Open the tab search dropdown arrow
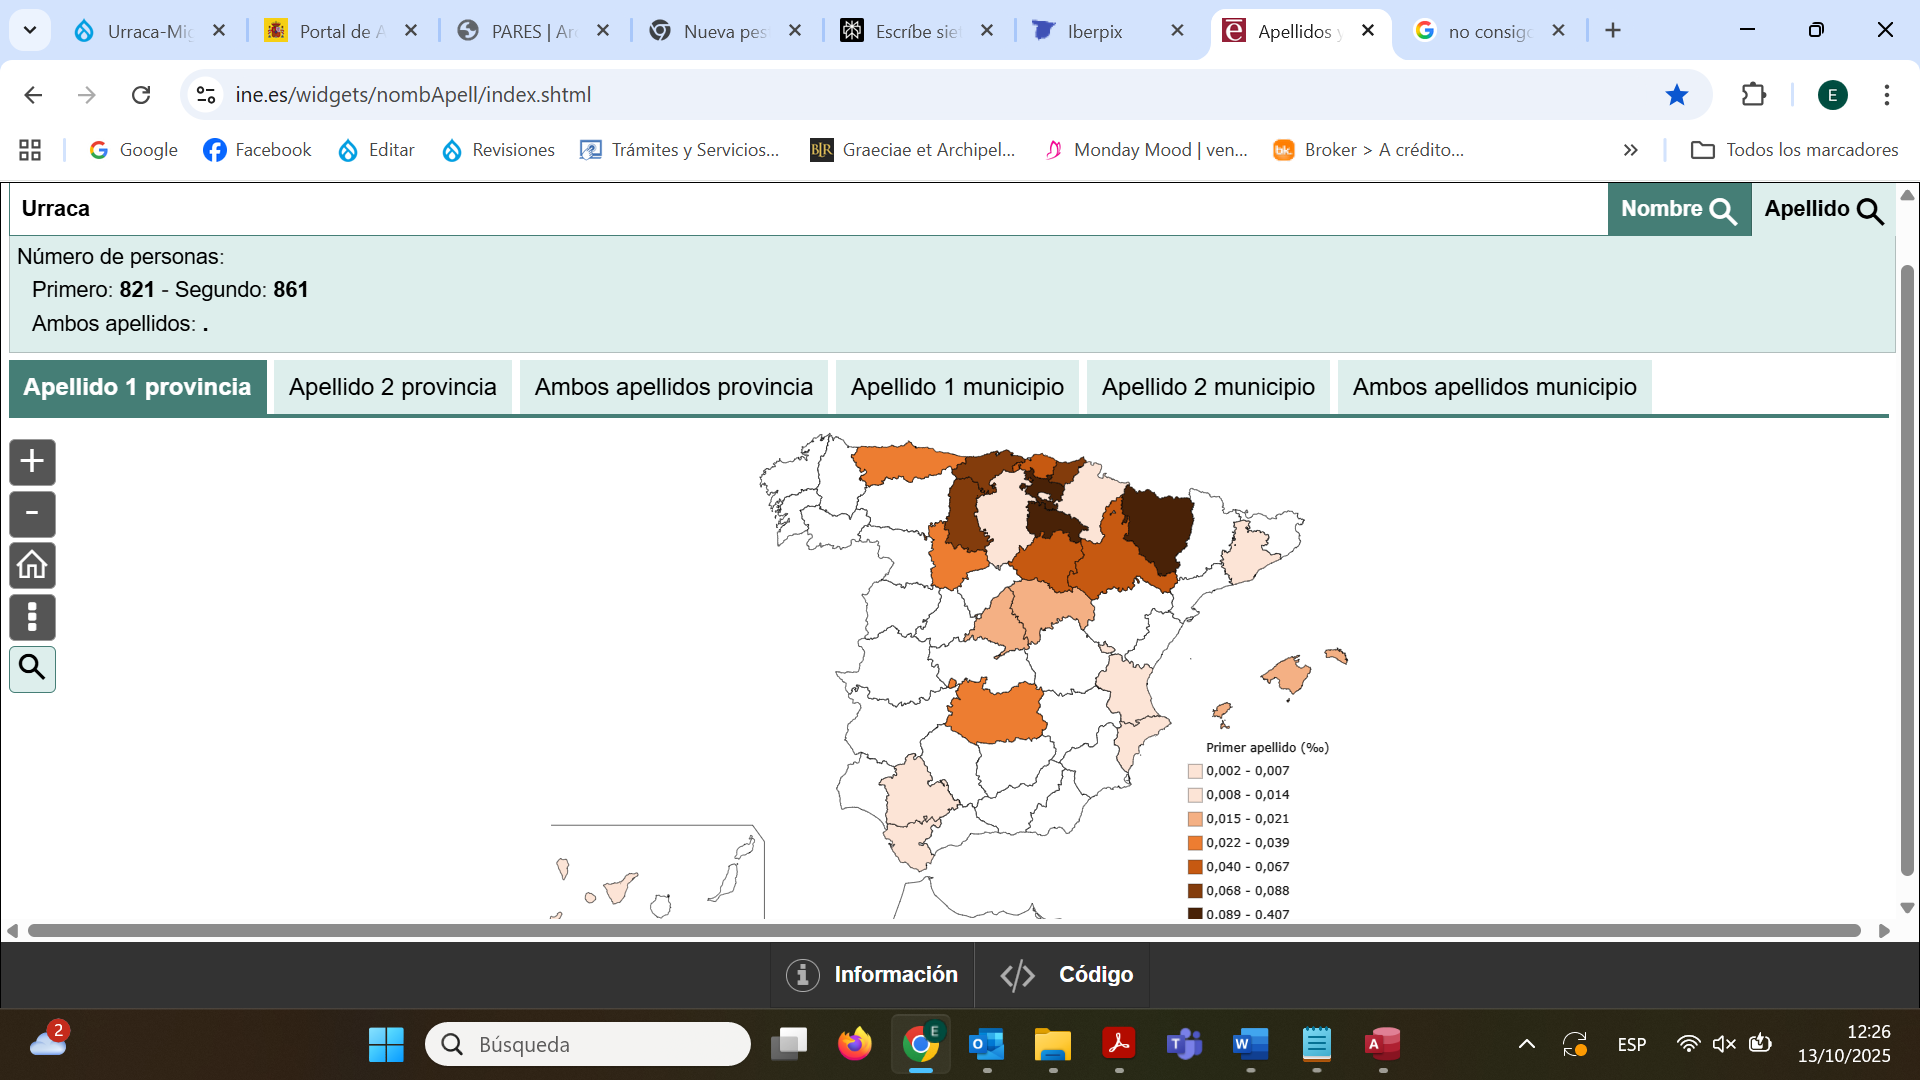The image size is (1920, 1080). coord(30,30)
